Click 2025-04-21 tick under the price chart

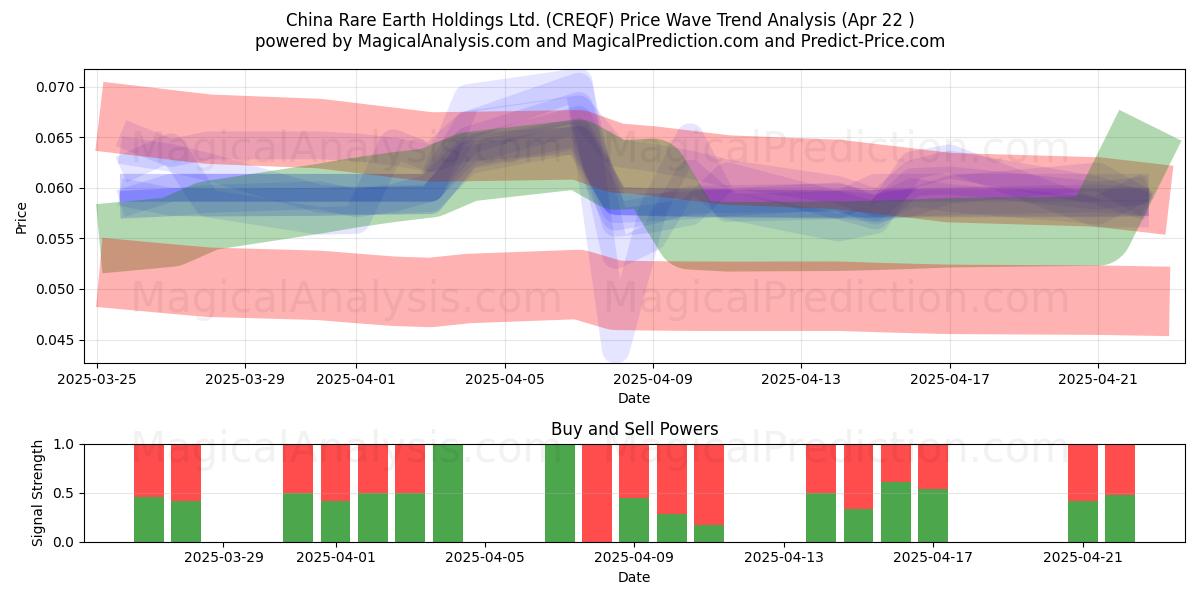click(x=1098, y=379)
